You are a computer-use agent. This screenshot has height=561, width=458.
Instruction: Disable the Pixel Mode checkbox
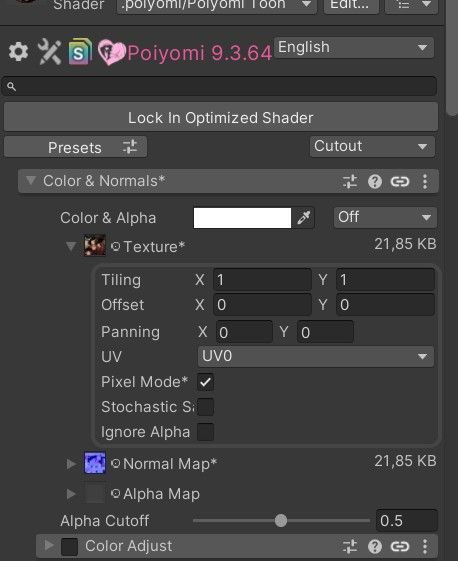click(x=206, y=382)
